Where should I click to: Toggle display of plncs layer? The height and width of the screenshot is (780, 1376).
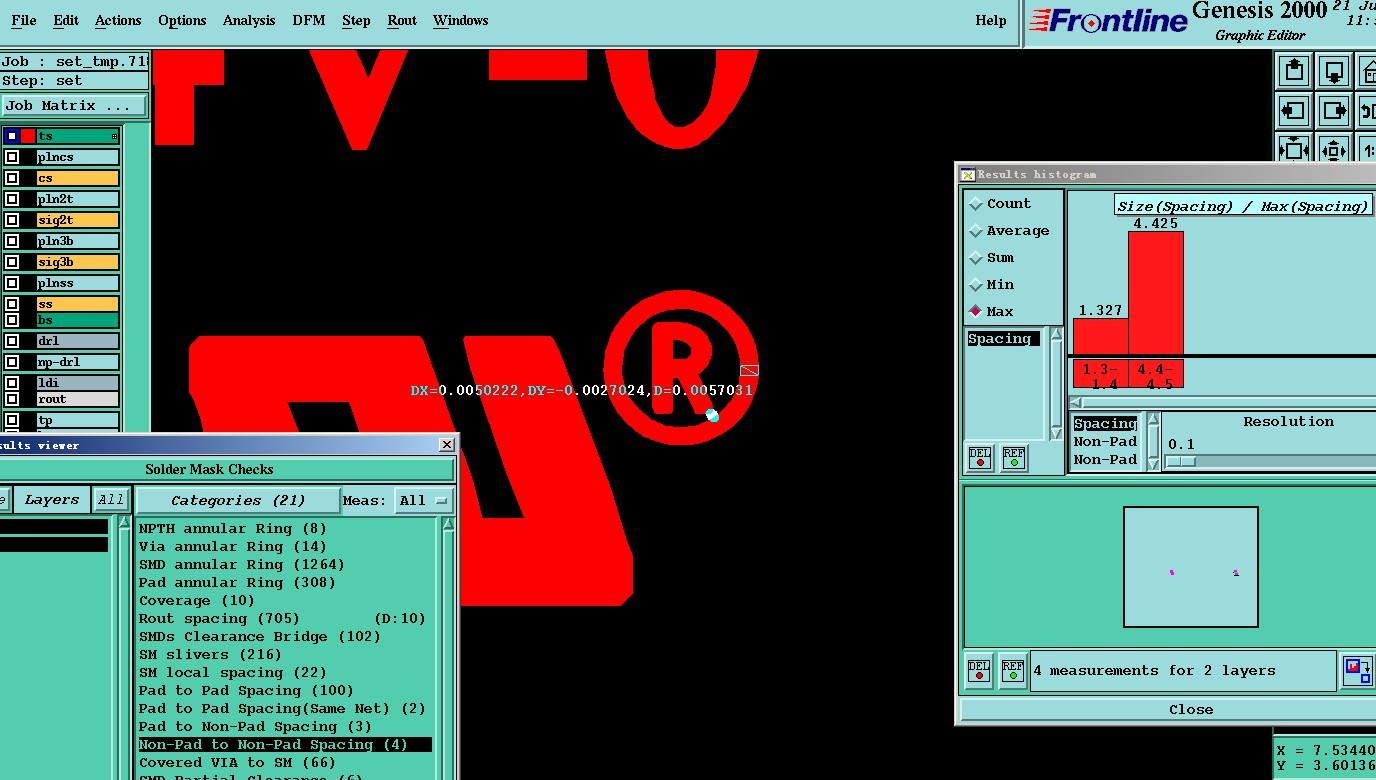click(x=12, y=157)
